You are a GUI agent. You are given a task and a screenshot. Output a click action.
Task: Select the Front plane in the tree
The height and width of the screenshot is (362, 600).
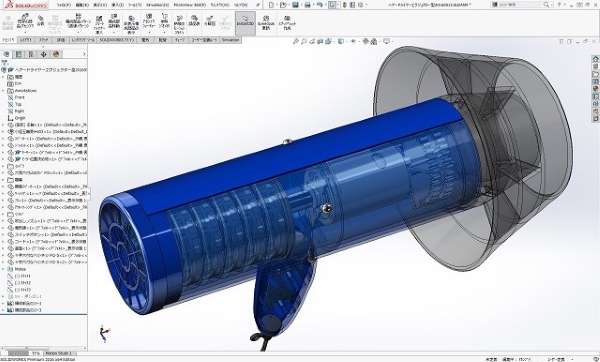coord(20,98)
